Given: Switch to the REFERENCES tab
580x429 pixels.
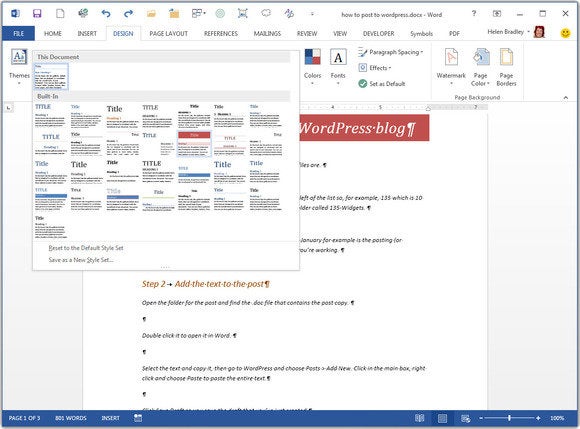Looking at the screenshot, I should point(221,33).
